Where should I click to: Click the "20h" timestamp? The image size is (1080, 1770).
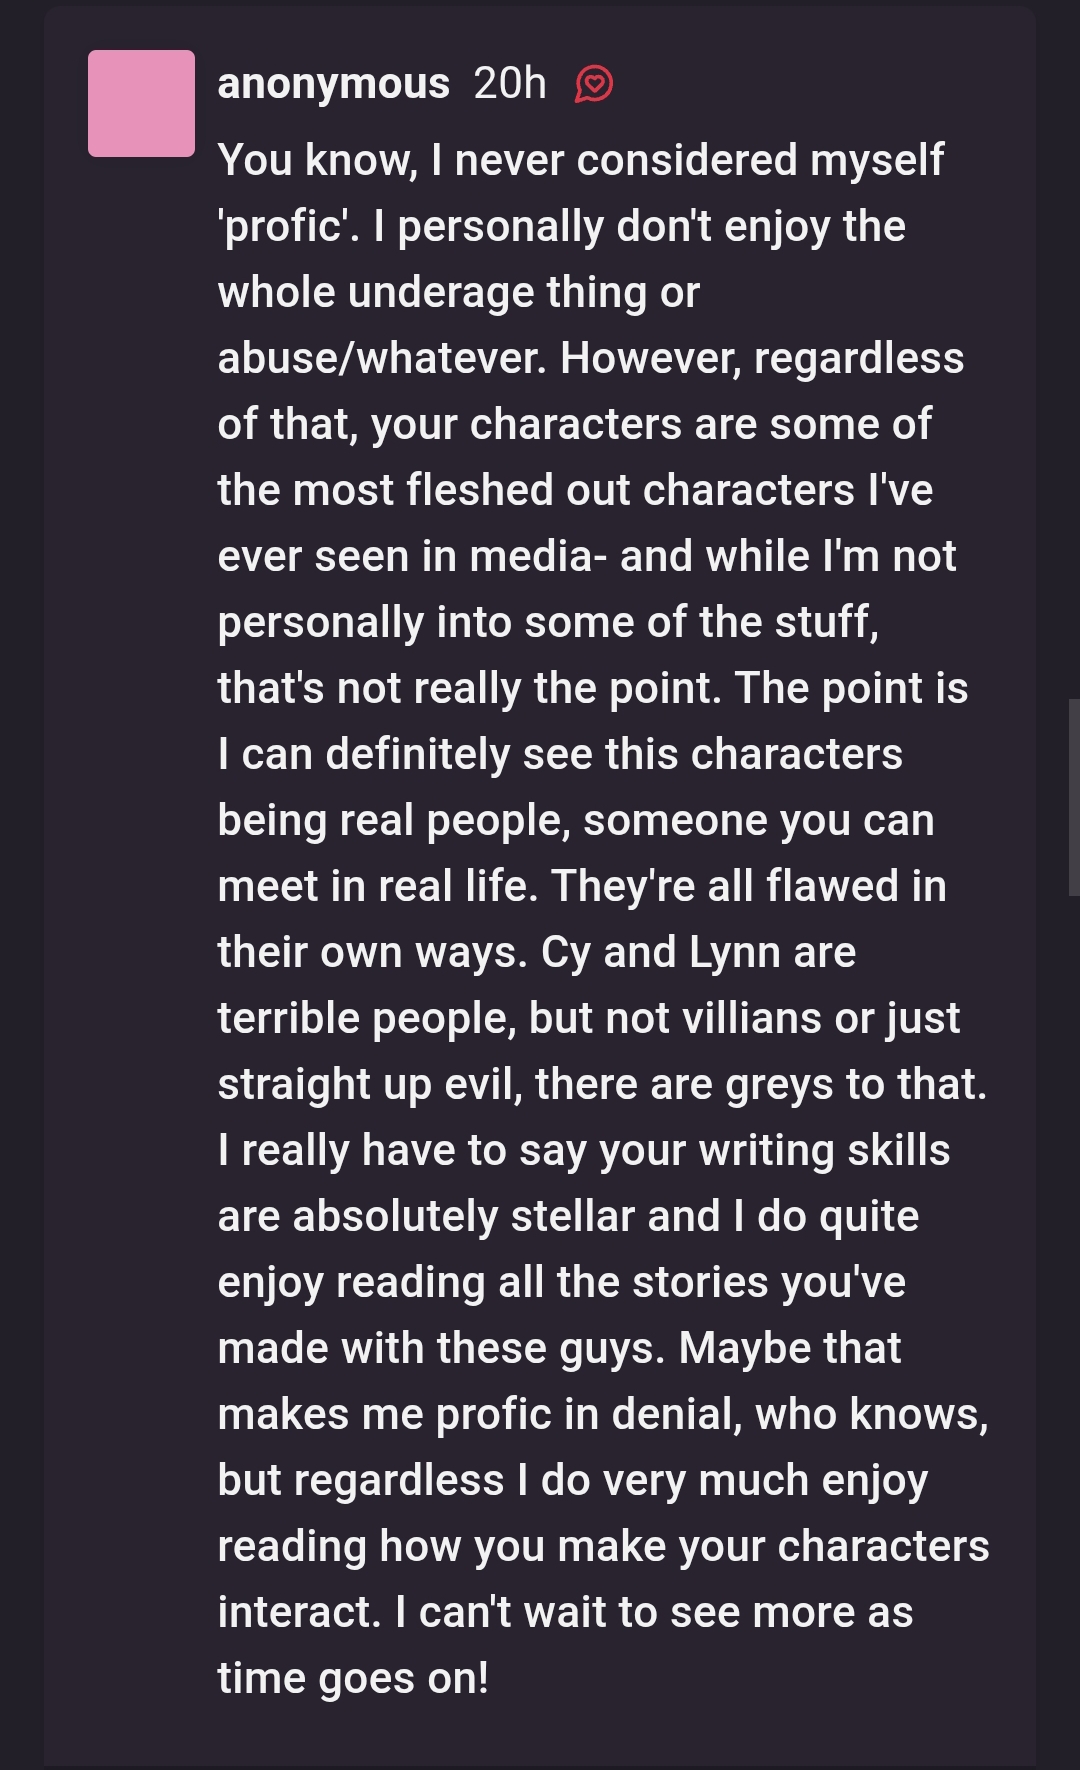(510, 84)
